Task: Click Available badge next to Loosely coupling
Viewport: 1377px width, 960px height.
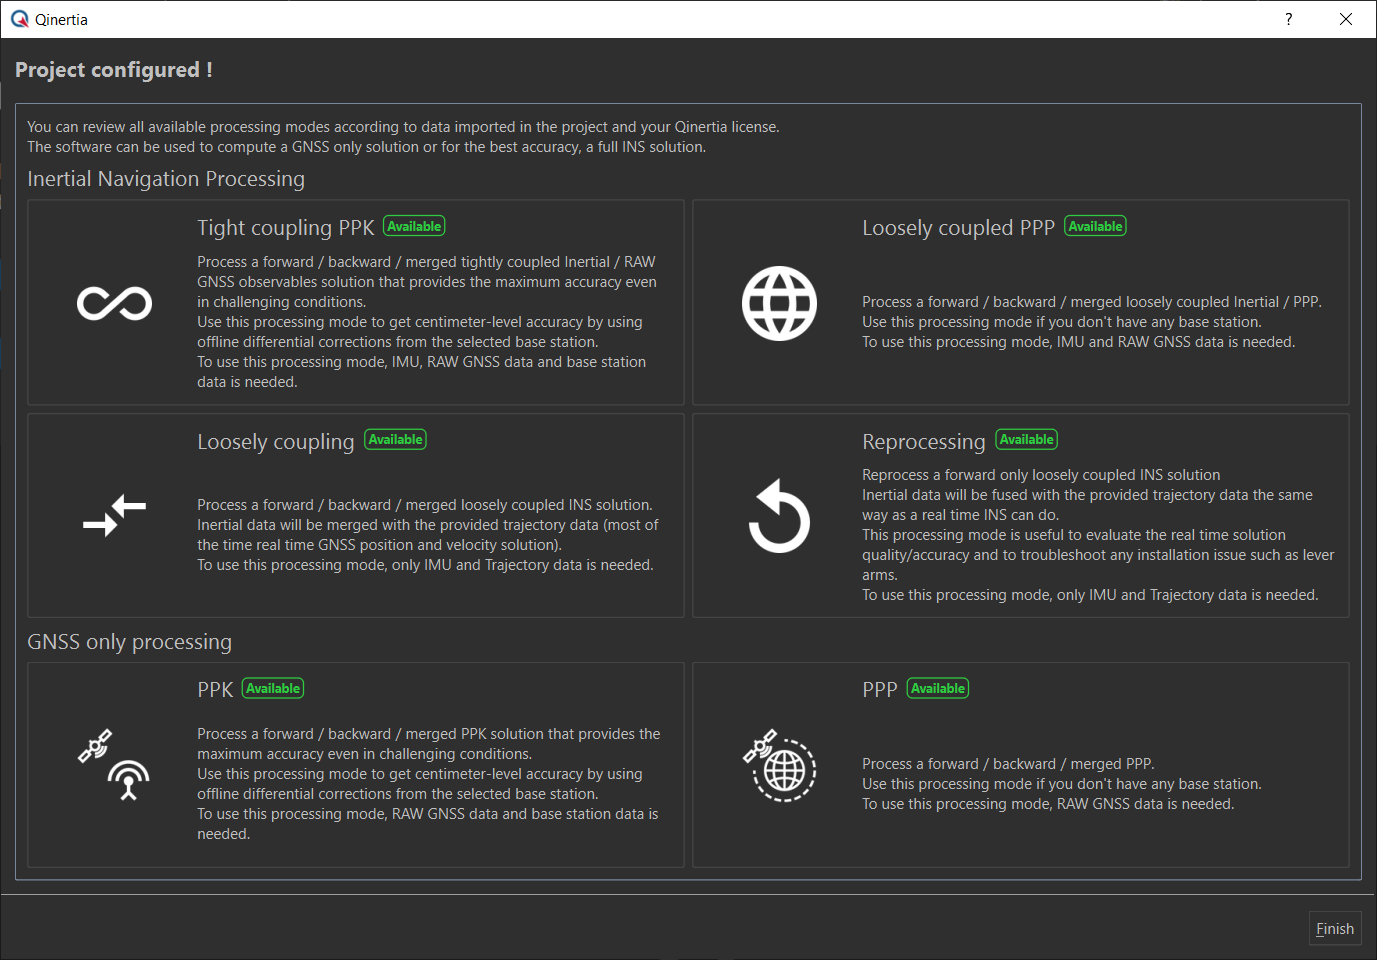Action: point(395,440)
